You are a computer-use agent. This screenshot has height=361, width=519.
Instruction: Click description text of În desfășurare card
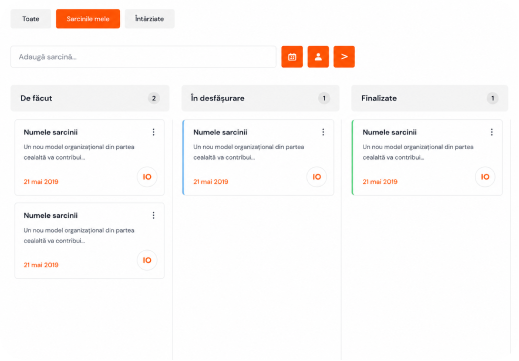(x=249, y=152)
